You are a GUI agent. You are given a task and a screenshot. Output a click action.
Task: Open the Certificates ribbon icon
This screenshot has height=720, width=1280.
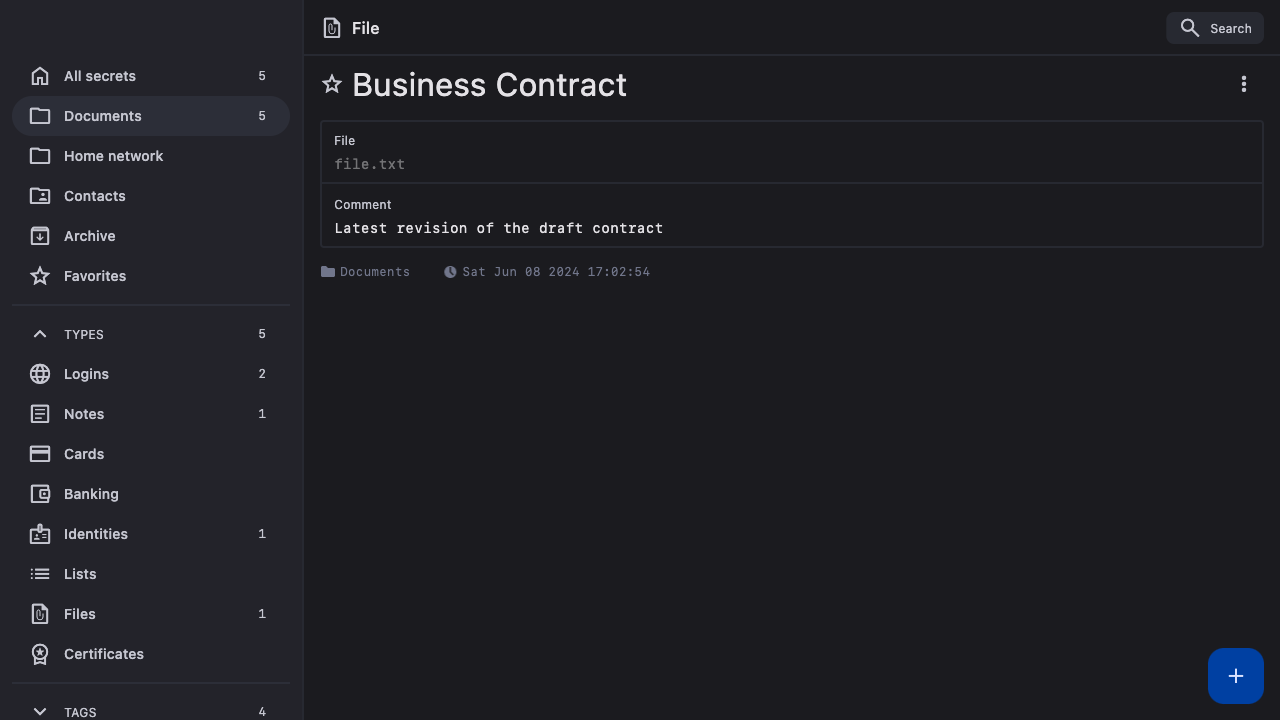tap(40, 654)
